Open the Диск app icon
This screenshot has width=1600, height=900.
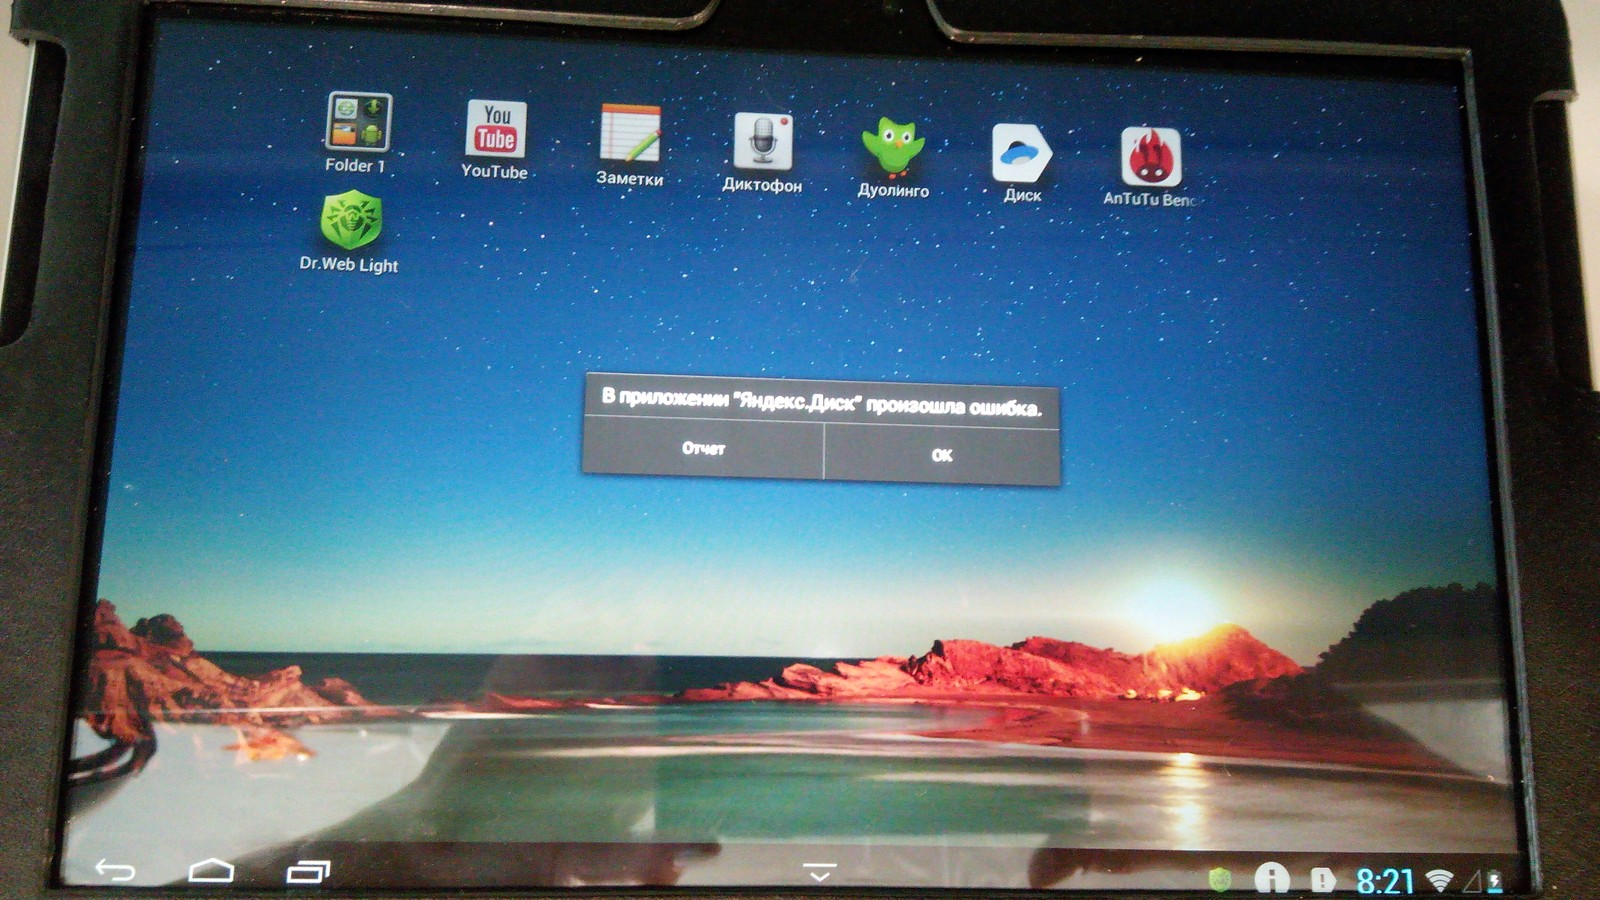(1021, 163)
